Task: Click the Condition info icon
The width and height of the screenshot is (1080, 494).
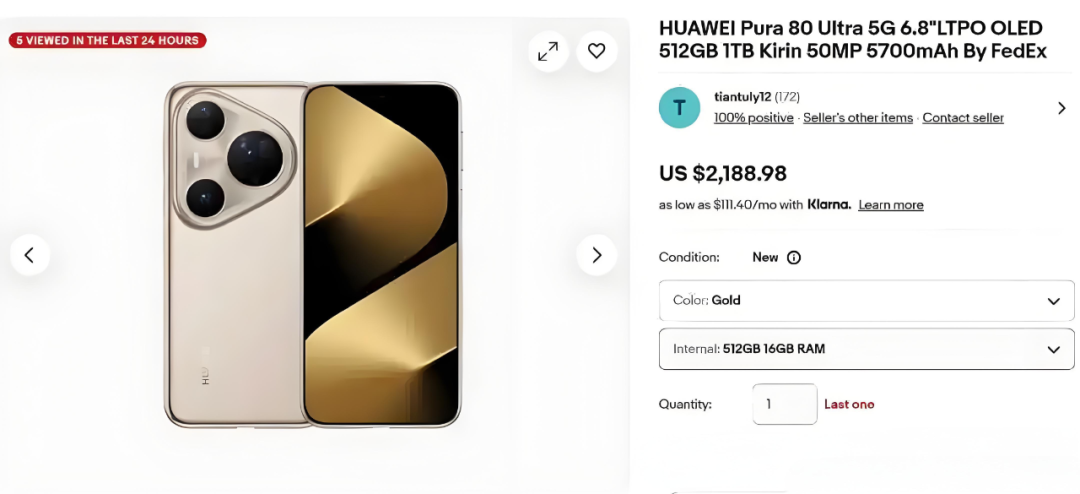Action: 794,257
